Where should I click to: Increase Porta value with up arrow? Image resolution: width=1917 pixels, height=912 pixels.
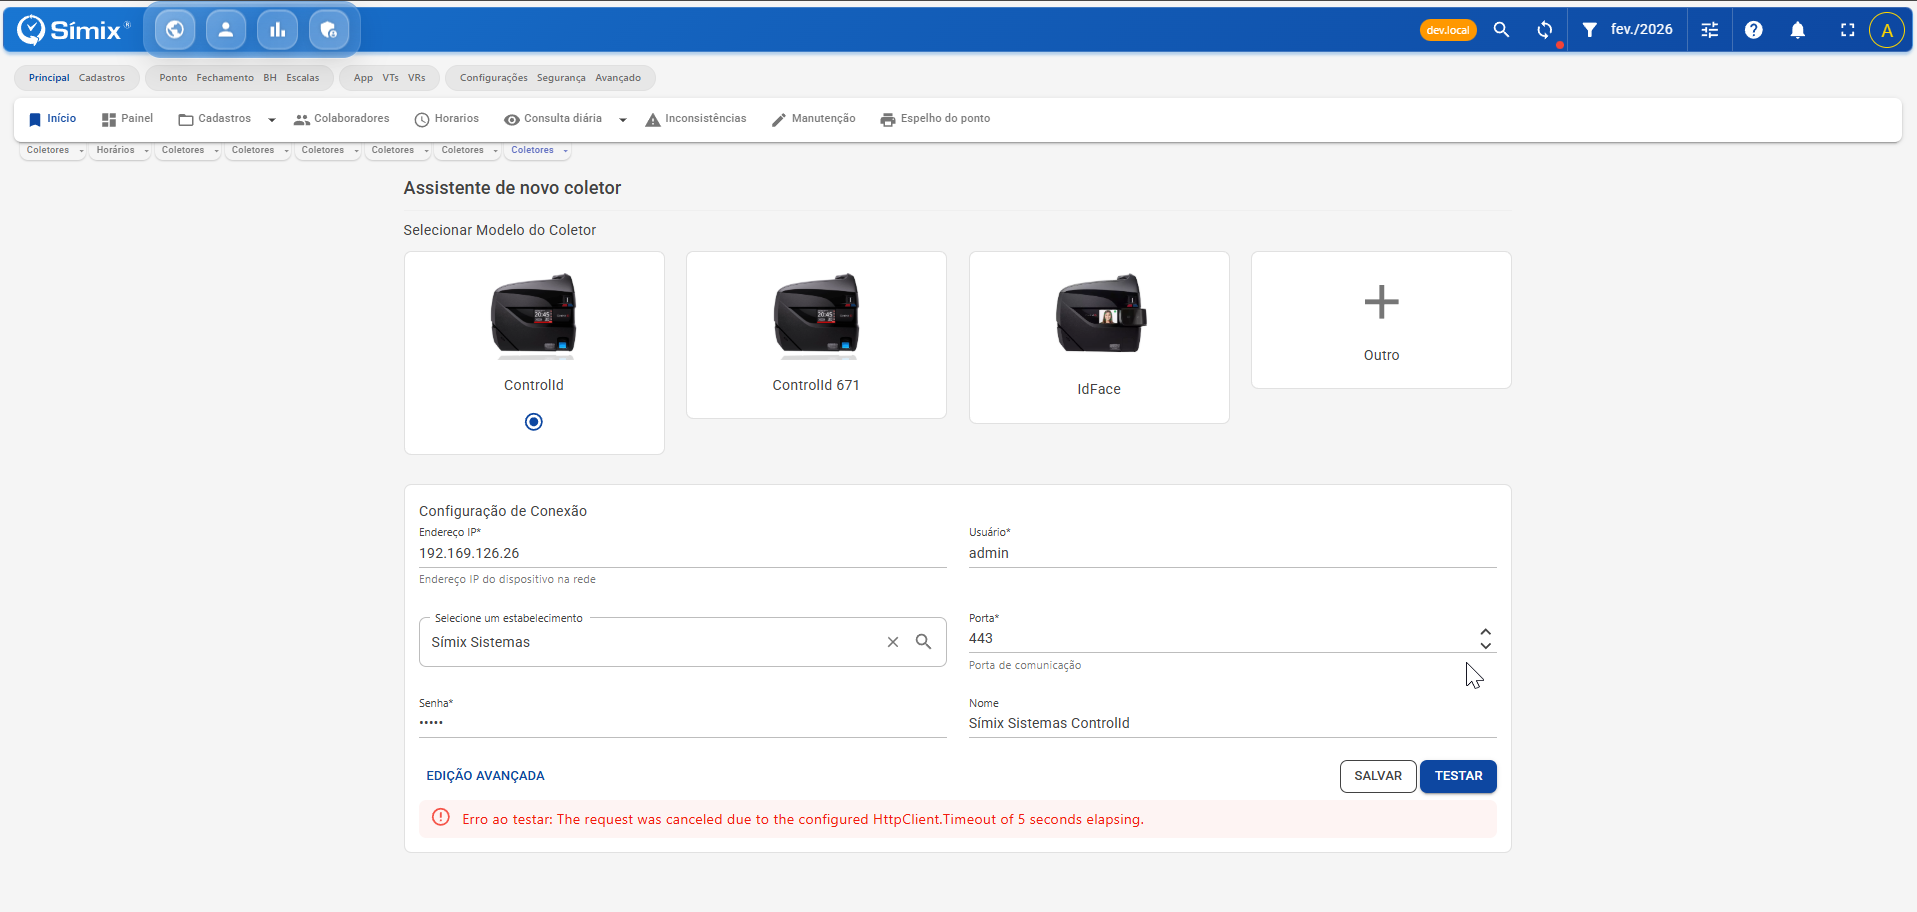click(x=1486, y=632)
